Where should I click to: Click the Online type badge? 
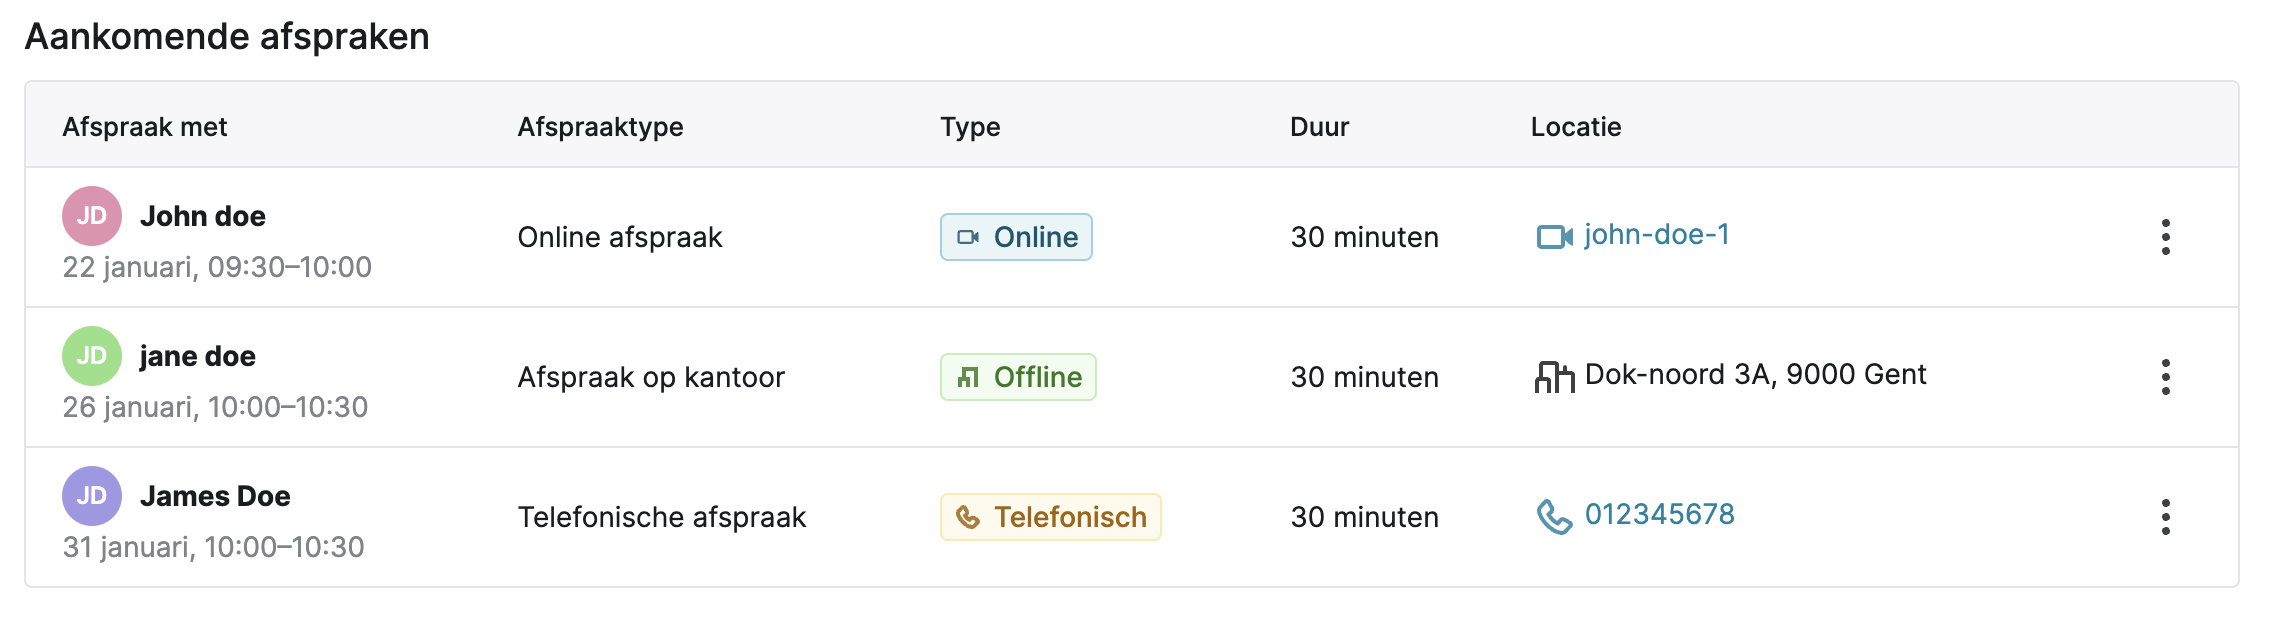click(x=1016, y=237)
